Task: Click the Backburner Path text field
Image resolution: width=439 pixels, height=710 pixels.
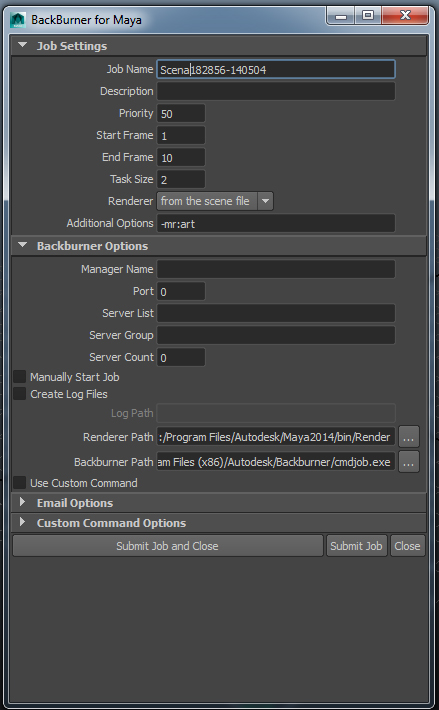Action: point(276,462)
